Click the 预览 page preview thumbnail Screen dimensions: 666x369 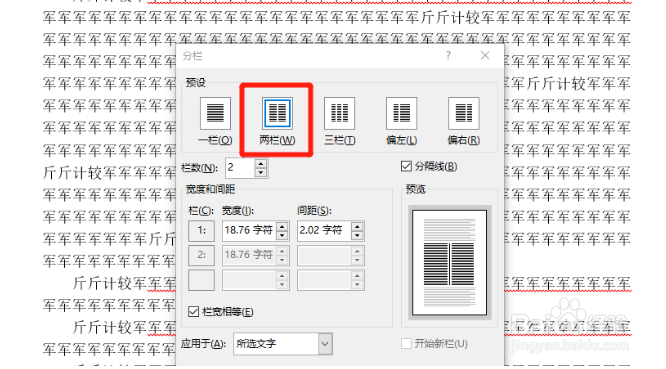pyautogui.click(x=449, y=262)
